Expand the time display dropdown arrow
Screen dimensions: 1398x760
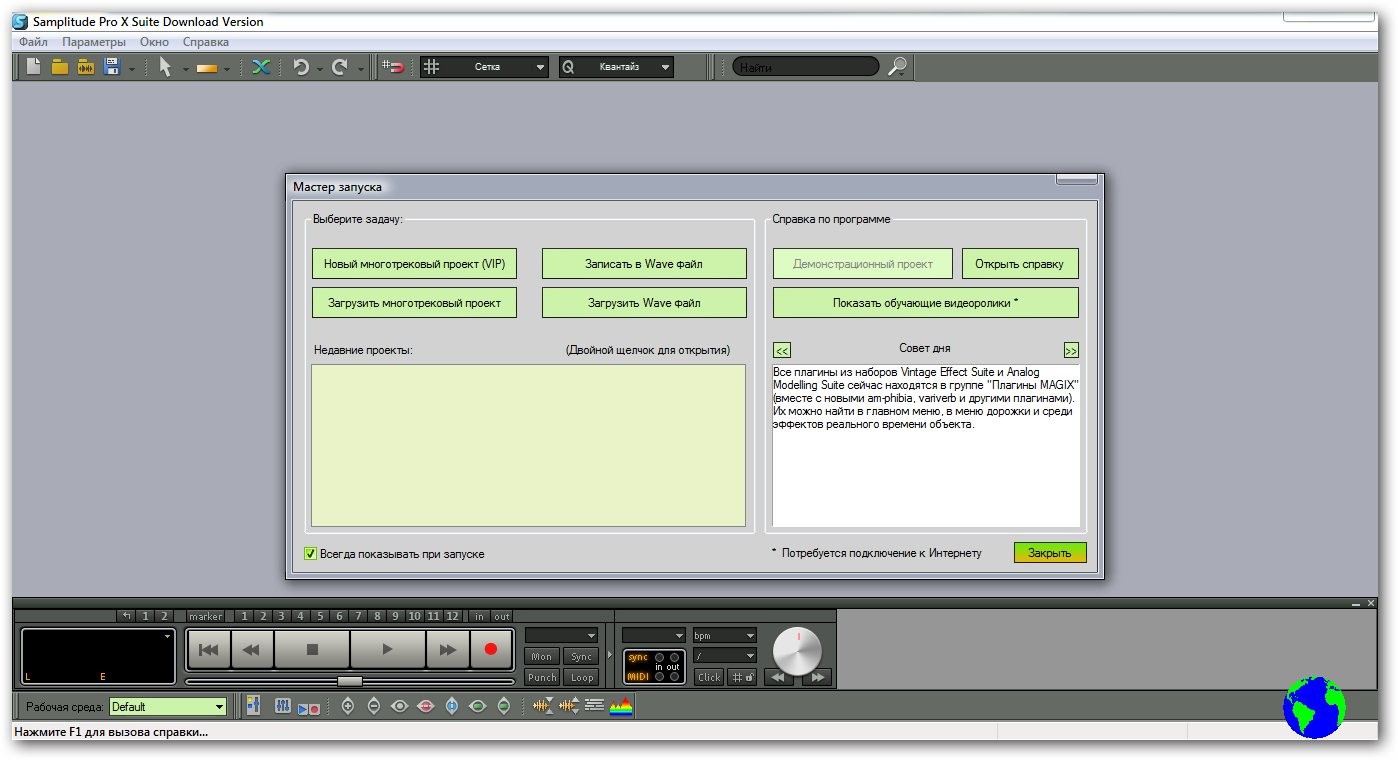[x=168, y=635]
